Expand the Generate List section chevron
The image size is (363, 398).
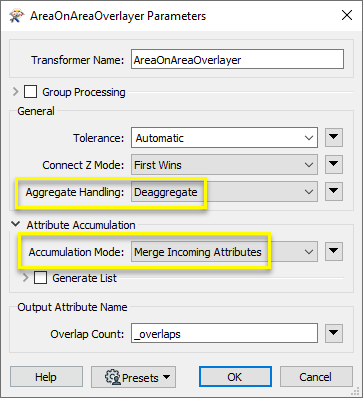click(x=25, y=278)
